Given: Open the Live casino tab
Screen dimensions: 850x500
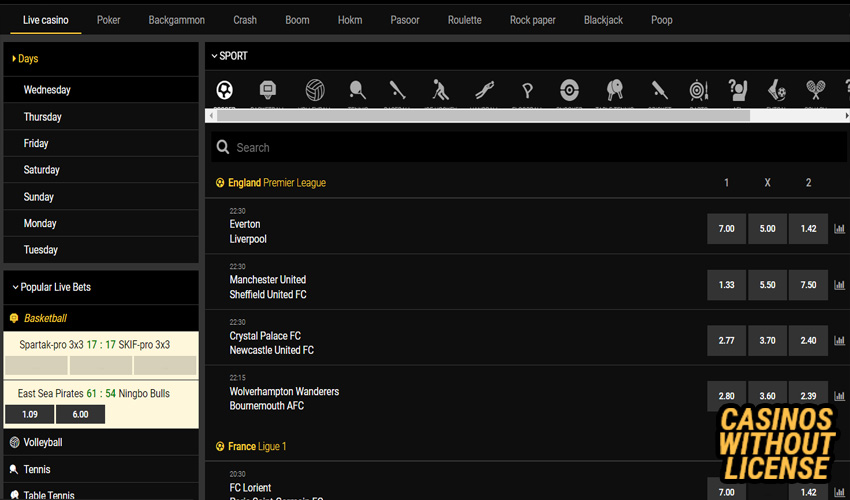Looking at the screenshot, I should click(45, 20).
